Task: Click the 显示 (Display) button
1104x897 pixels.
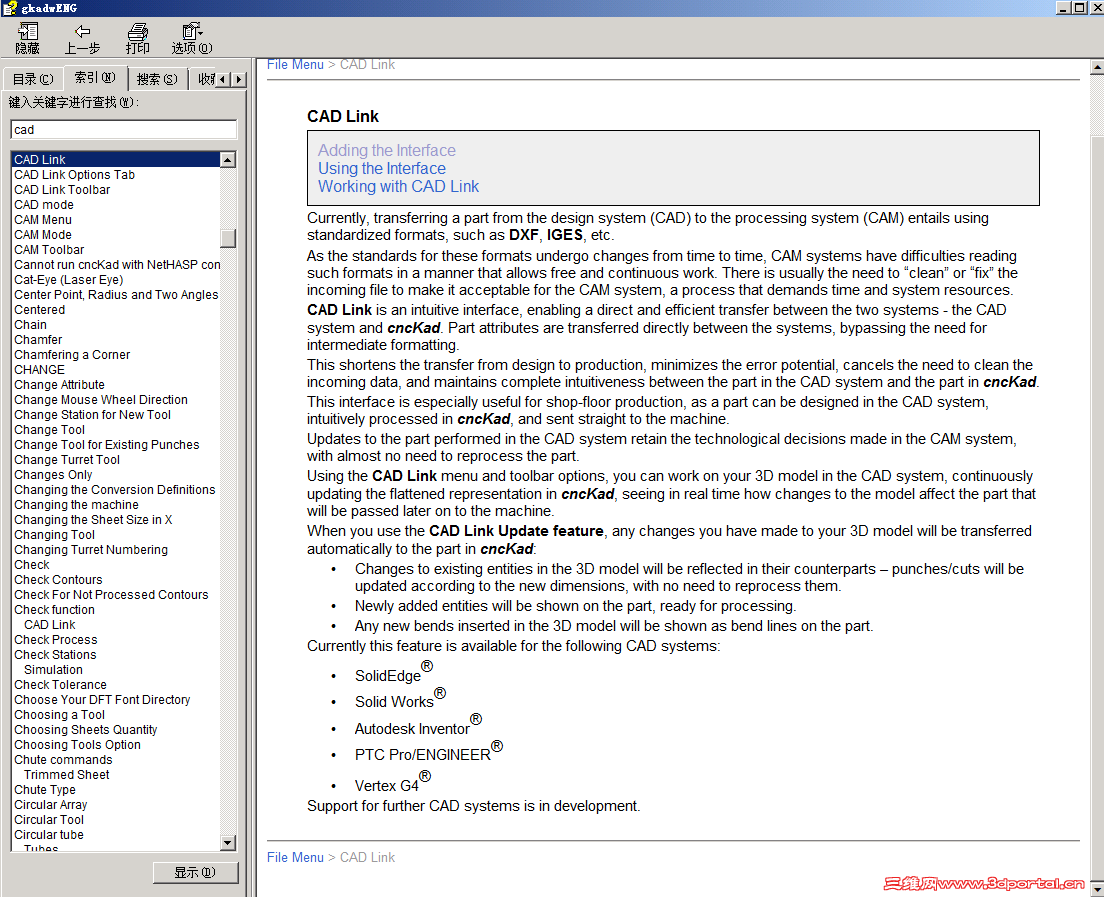Action: tap(195, 872)
